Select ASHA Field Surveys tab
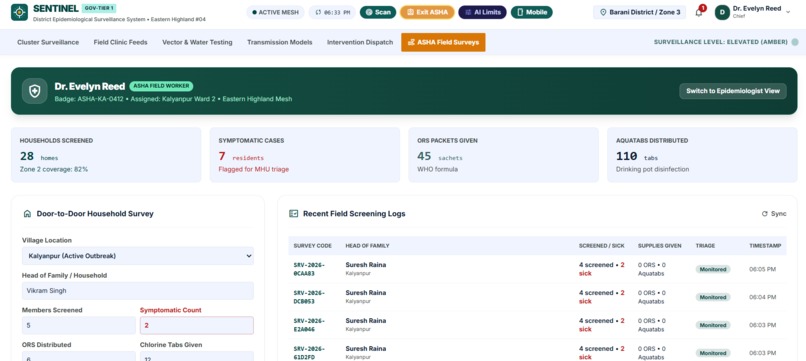Viewport: 806px width, 361px height. [x=443, y=42]
